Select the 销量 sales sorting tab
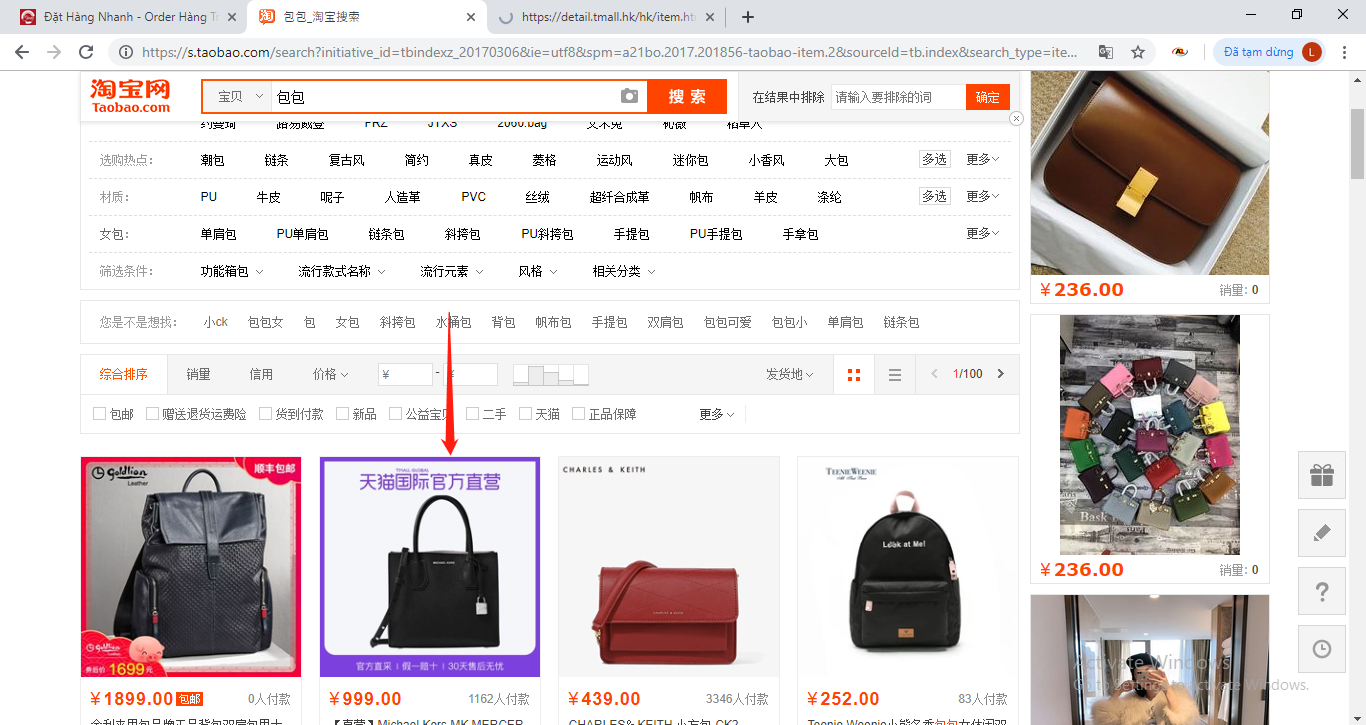 click(198, 374)
